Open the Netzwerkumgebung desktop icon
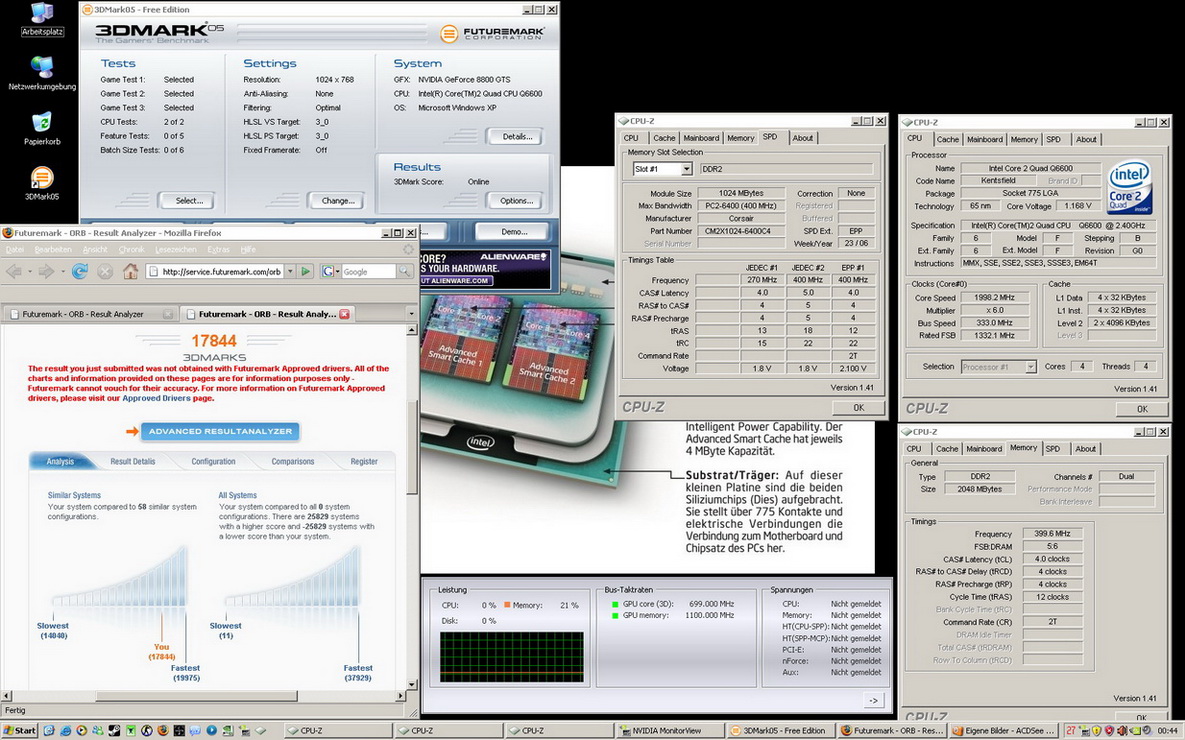The height and width of the screenshot is (740, 1185). pyautogui.click(x=42, y=73)
